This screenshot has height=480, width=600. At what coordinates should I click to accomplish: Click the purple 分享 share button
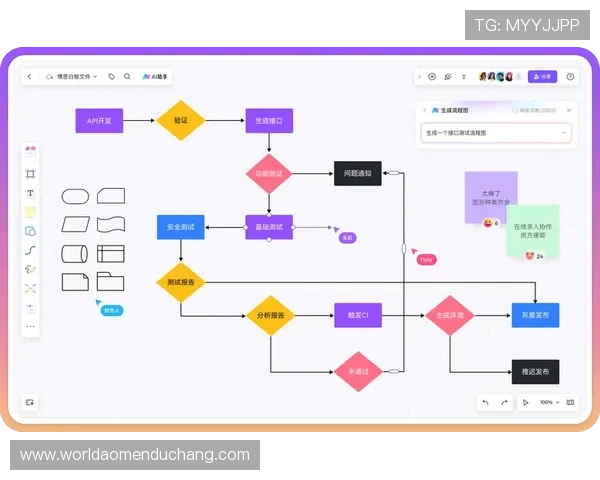pos(542,76)
